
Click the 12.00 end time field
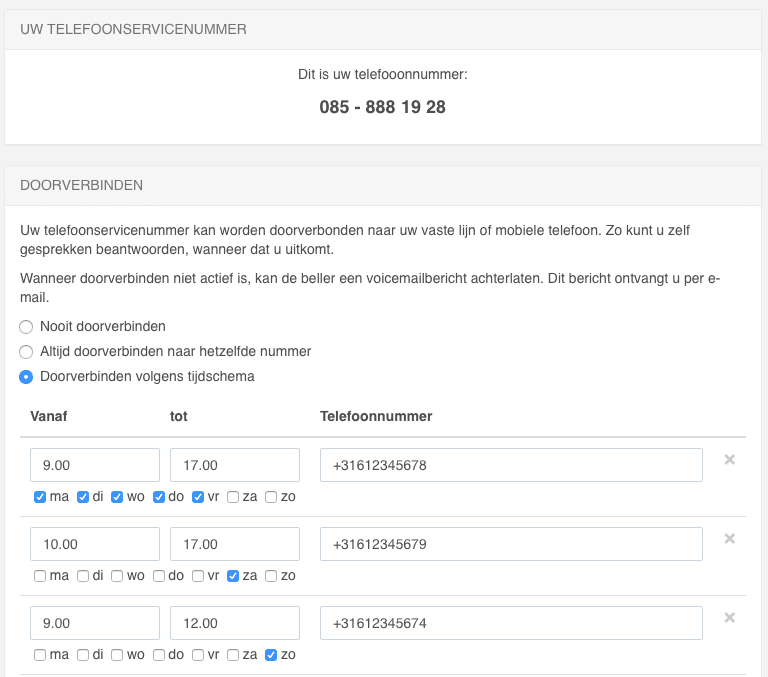click(x=235, y=623)
